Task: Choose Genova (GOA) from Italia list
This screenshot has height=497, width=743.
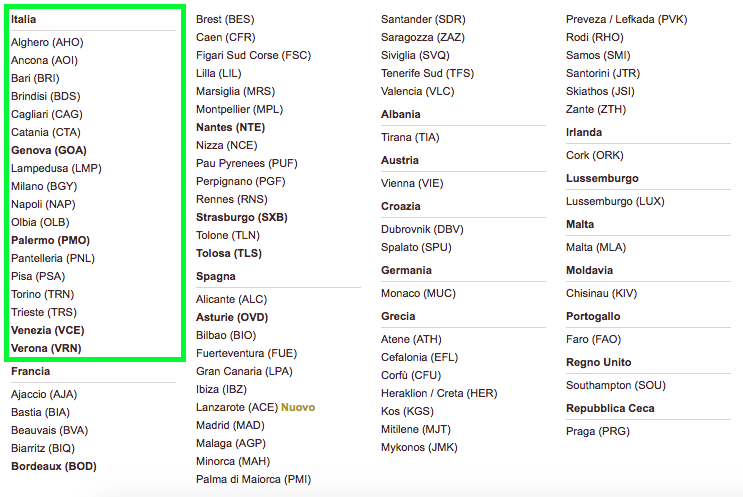Action: coord(49,150)
